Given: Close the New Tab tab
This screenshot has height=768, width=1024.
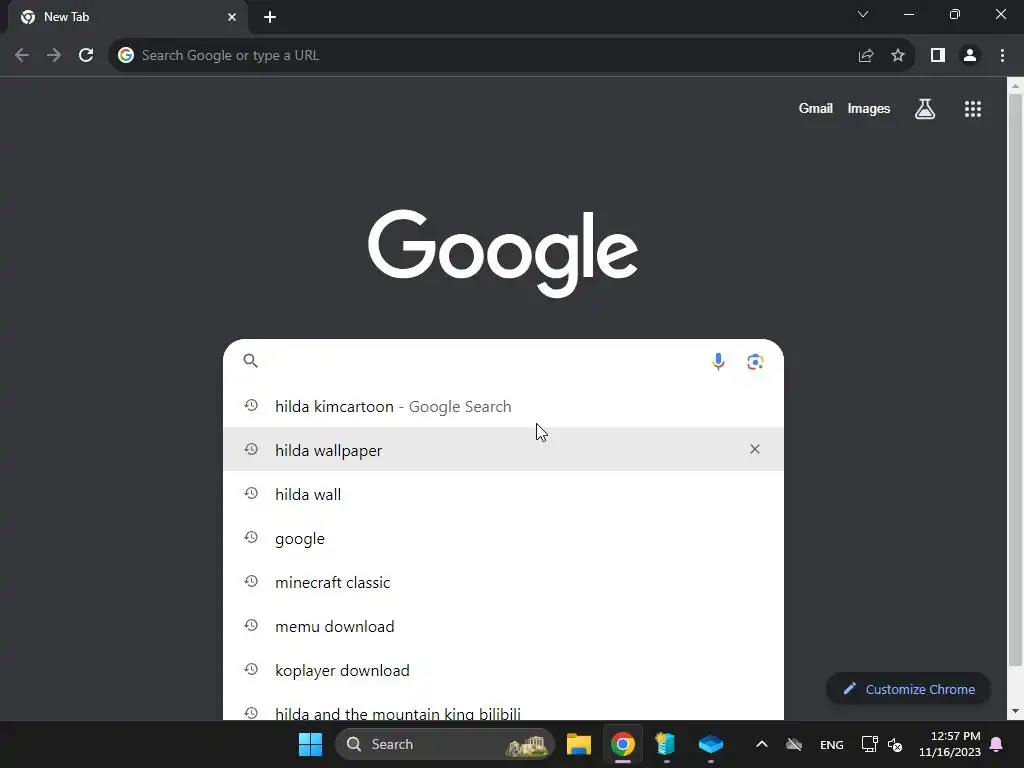Looking at the screenshot, I should pos(232,17).
